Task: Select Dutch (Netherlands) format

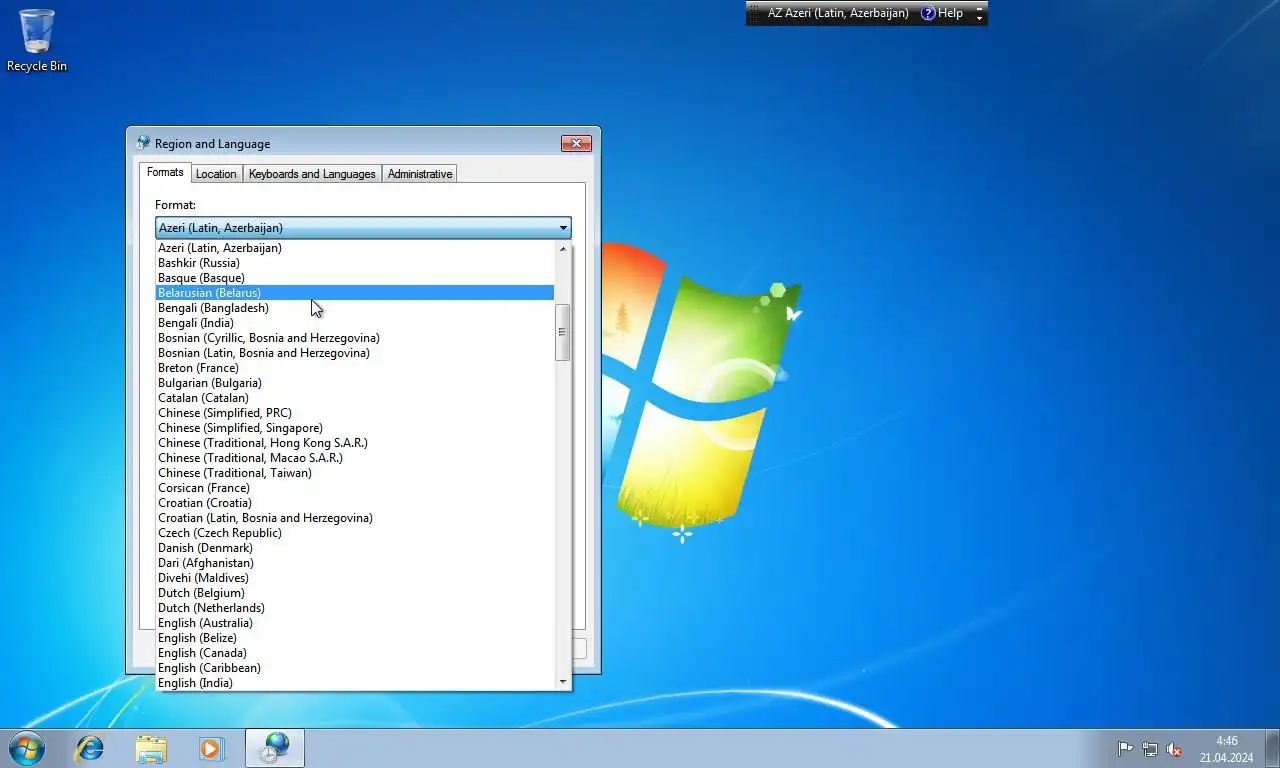Action: (x=355, y=608)
